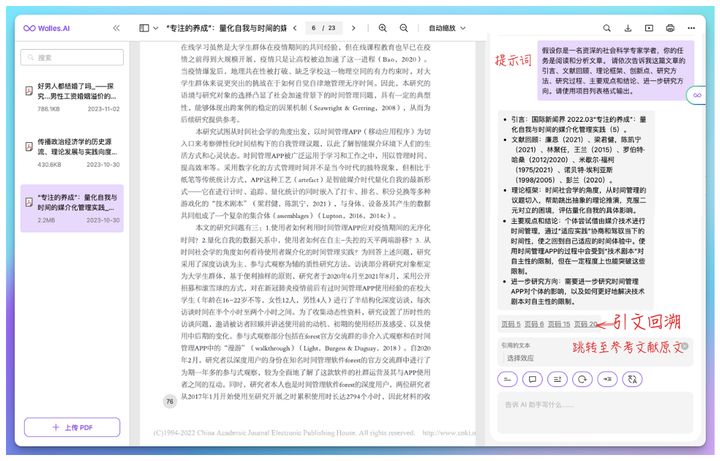Click the round regenerate arrow icon
This screenshot has width=720, height=461.
click(x=582, y=379)
